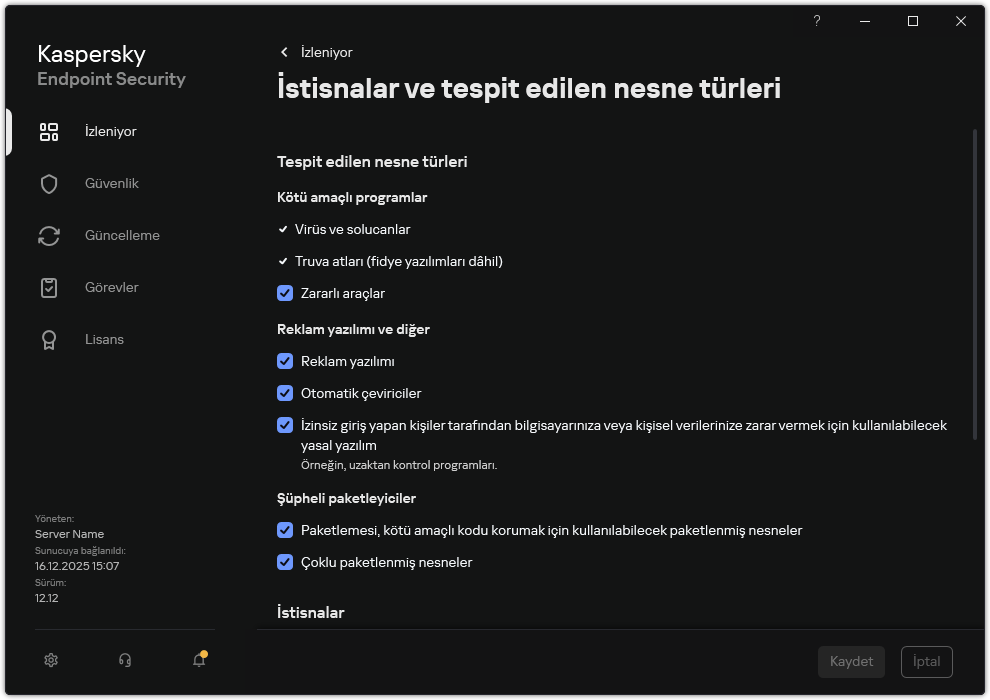Open the Lisans key icon
The image size is (990, 700).
[x=49, y=339]
